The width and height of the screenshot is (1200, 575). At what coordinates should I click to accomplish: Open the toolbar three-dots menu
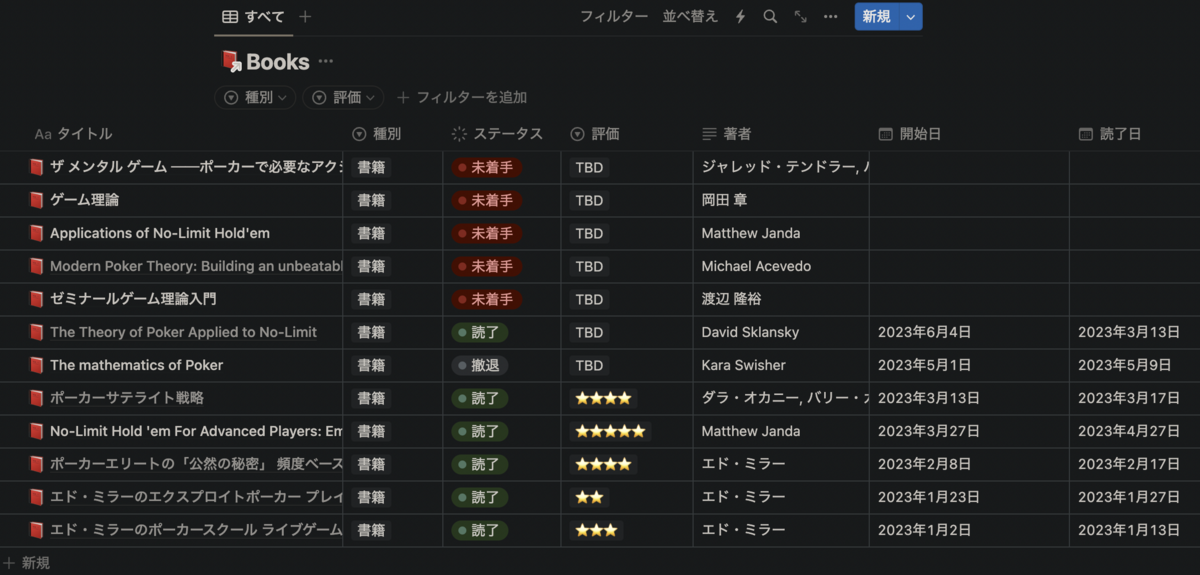click(830, 17)
